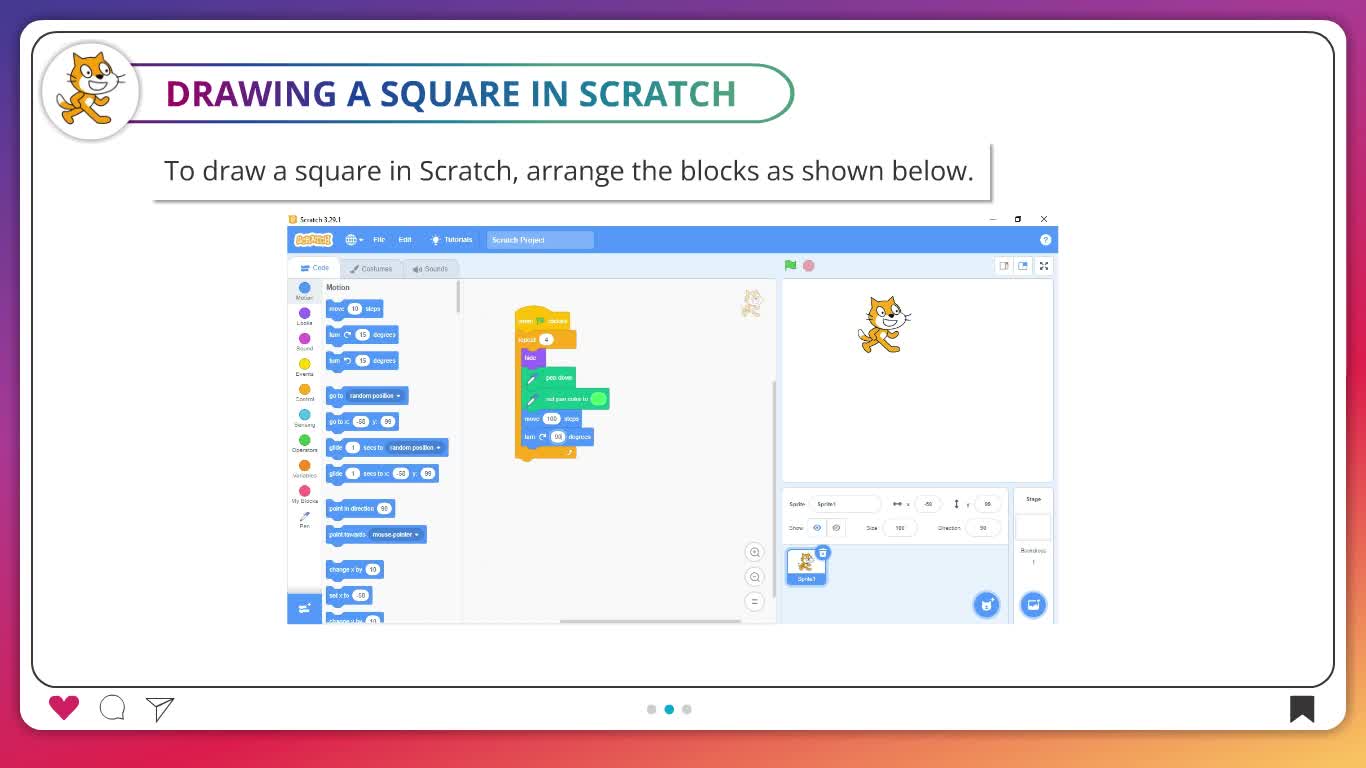Image resolution: width=1366 pixels, height=768 pixels.
Task: Select the Sprite1 thumbnail
Action: click(806, 567)
